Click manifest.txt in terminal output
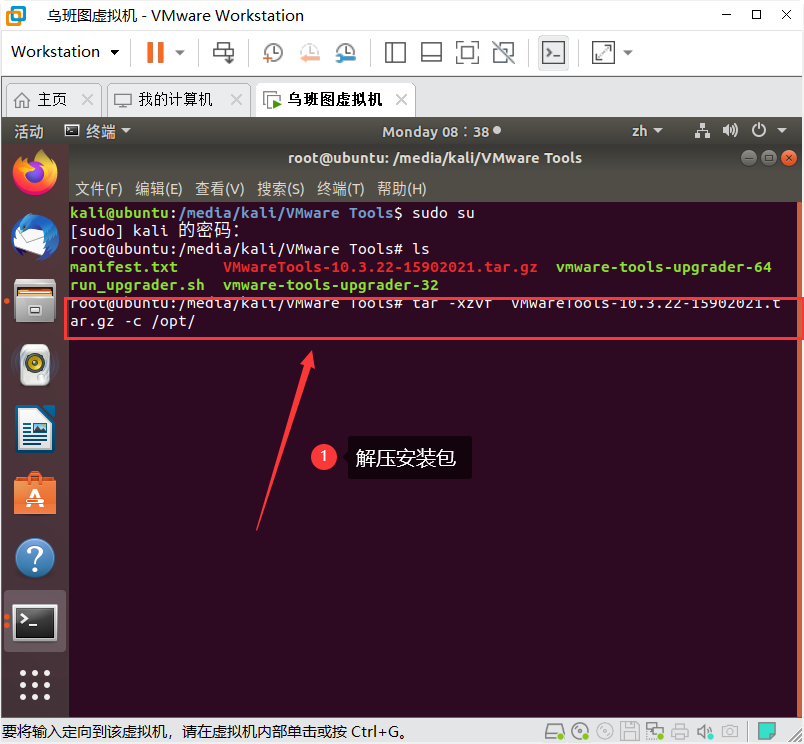 click(124, 267)
